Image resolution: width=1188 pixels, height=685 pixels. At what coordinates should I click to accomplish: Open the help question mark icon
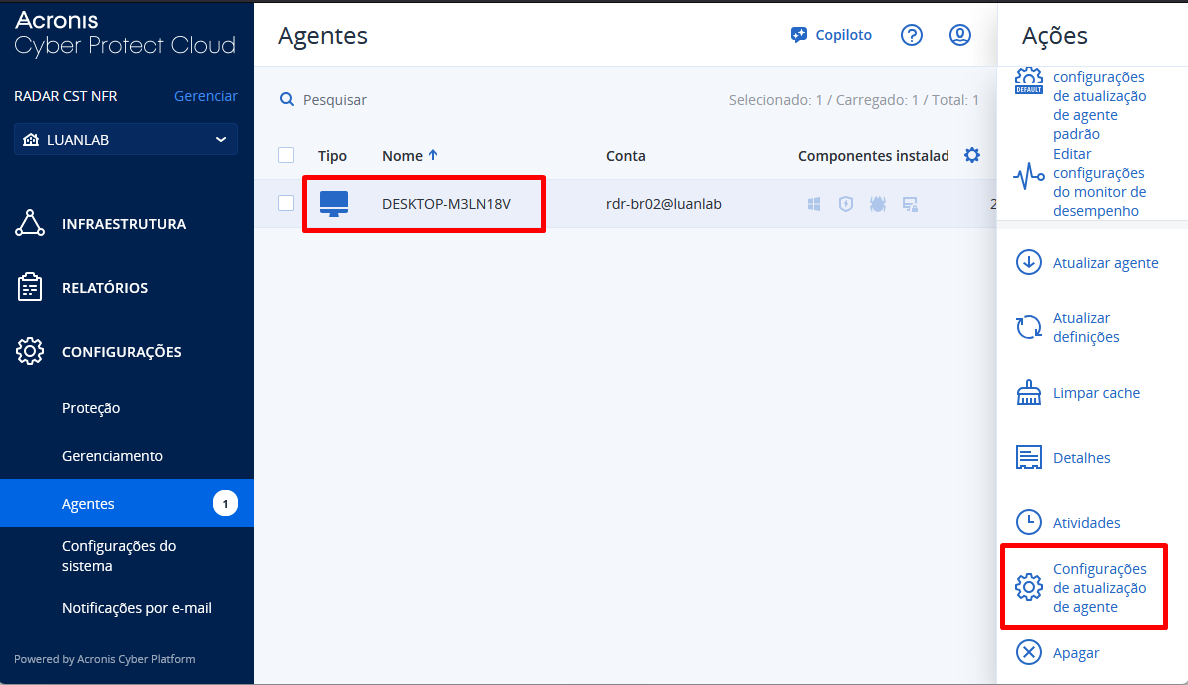tap(911, 35)
